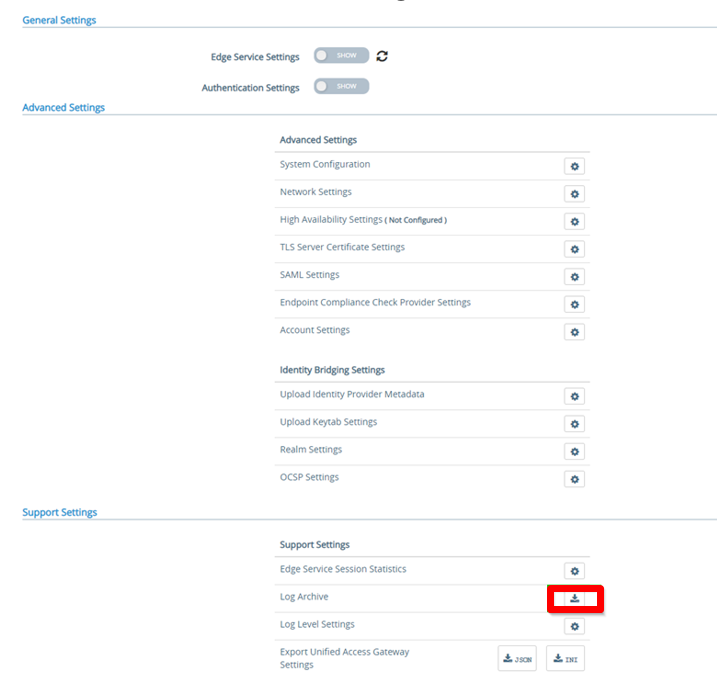Viewport: 717px width, 684px height.
Task: Click the SAML Settings gear icon
Action: click(x=574, y=277)
